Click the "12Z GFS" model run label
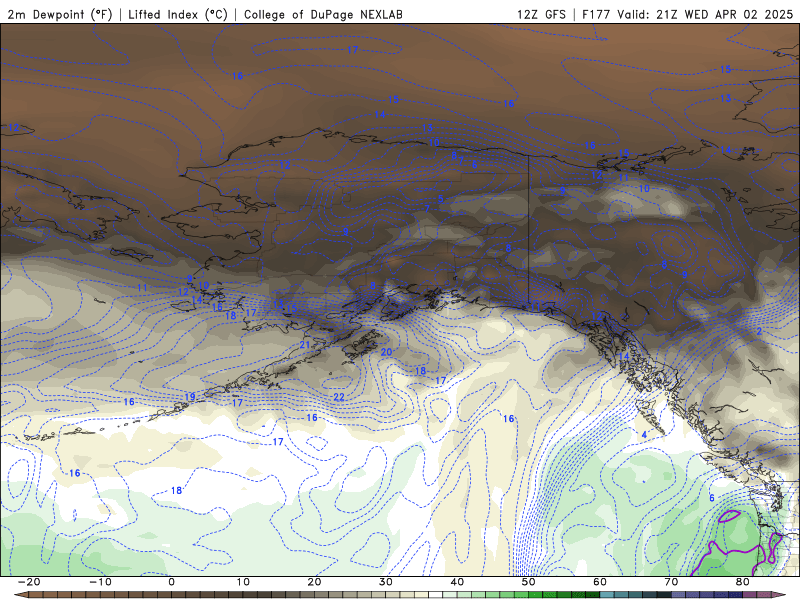 541,14
